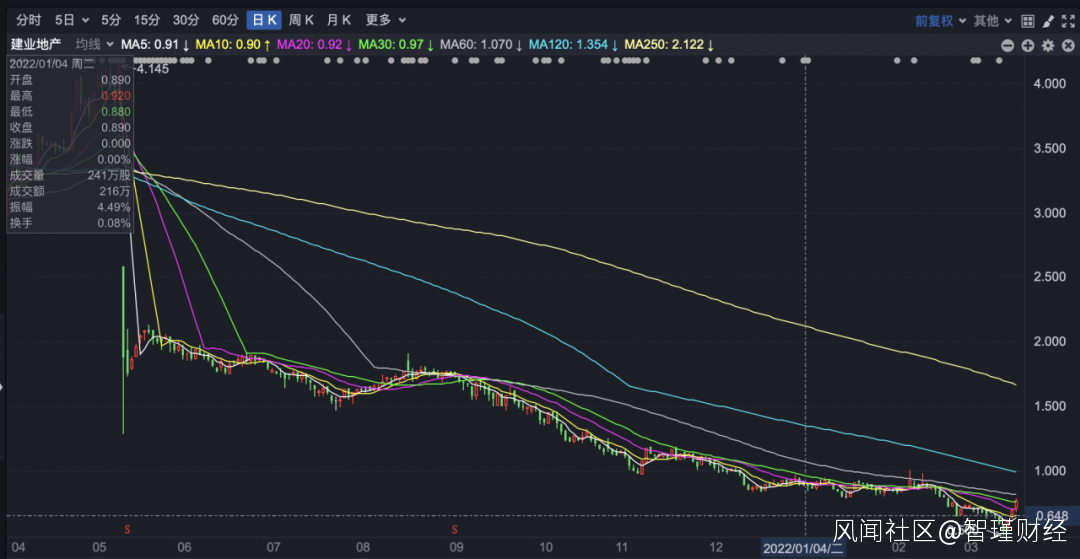Enter fullscreen chart mode
The image size is (1080, 559).
(1068, 21)
